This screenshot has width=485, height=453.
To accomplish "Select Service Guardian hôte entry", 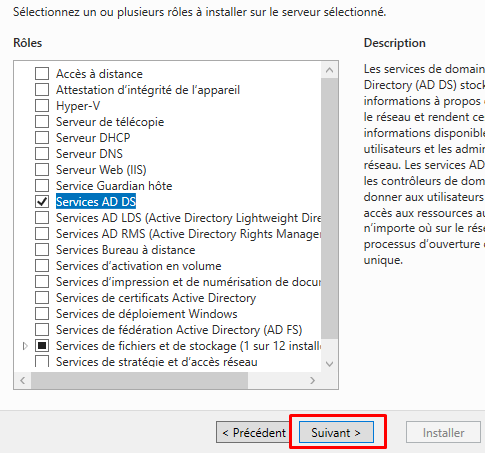I will (x=114, y=186).
